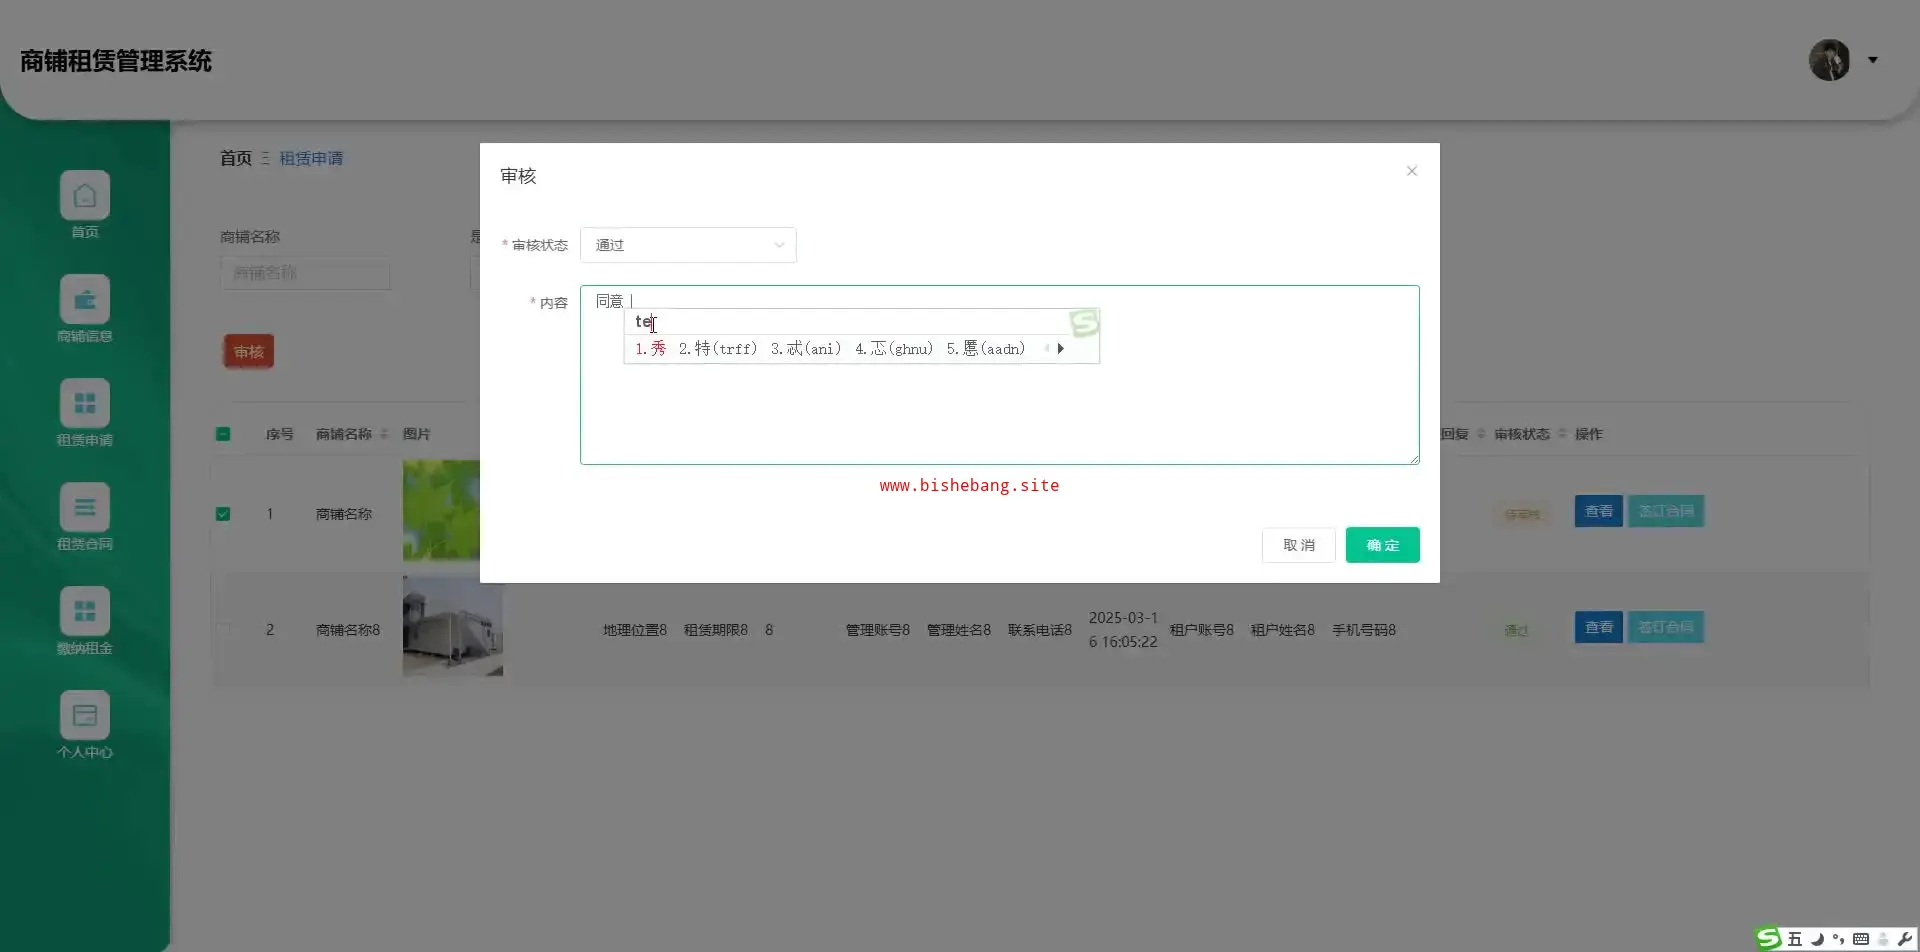Click the 租赁期限8 cell
Screen dimensions: 1920x952
716,630
